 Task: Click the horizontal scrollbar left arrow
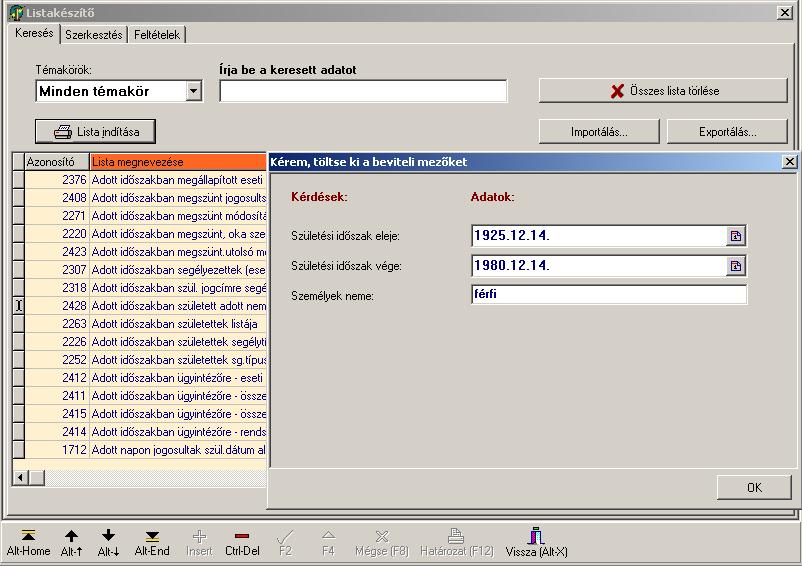point(20,478)
